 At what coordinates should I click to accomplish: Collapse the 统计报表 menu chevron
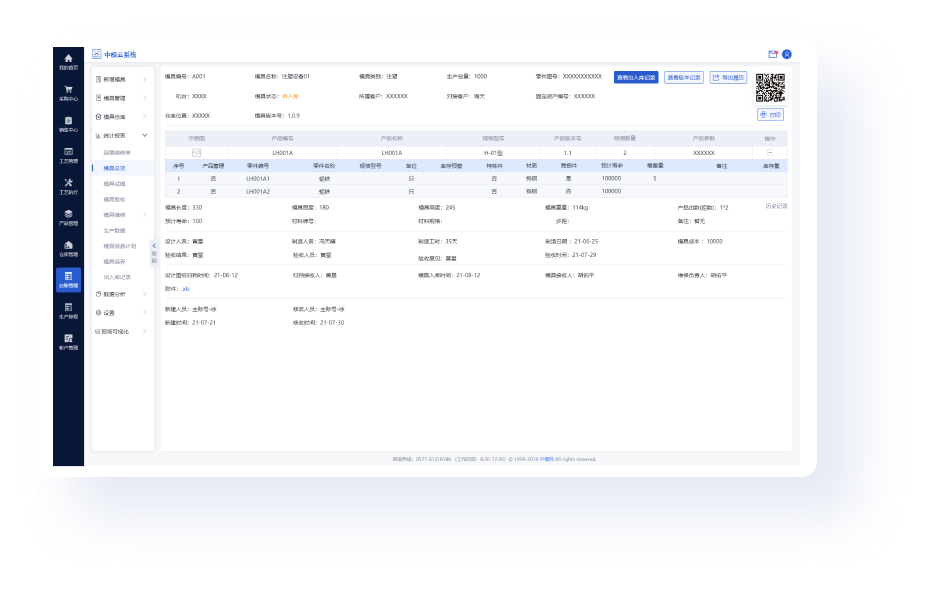click(144, 135)
